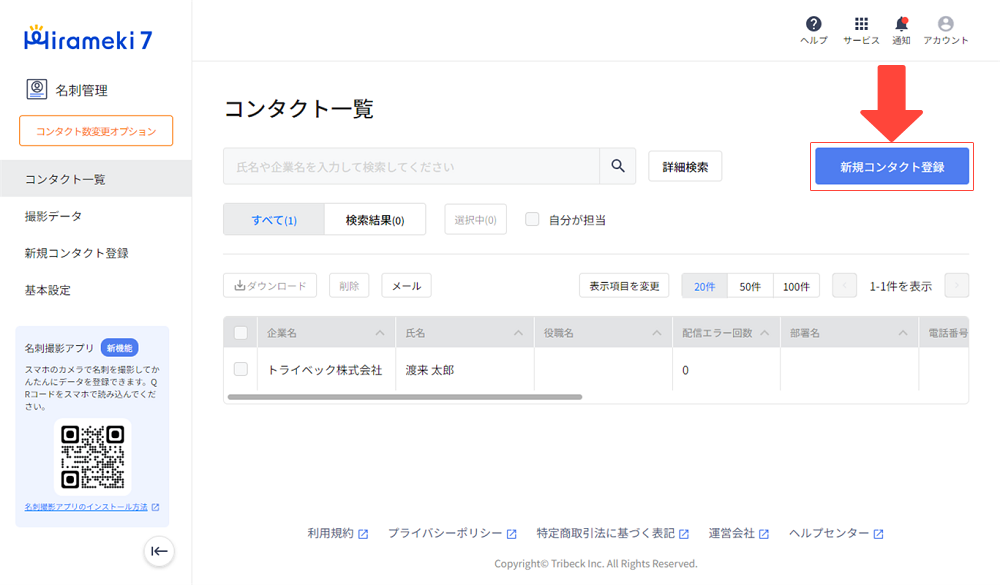
Task: Click external link icon beside プライバシーポリシー
Action: pyautogui.click(x=511, y=534)
